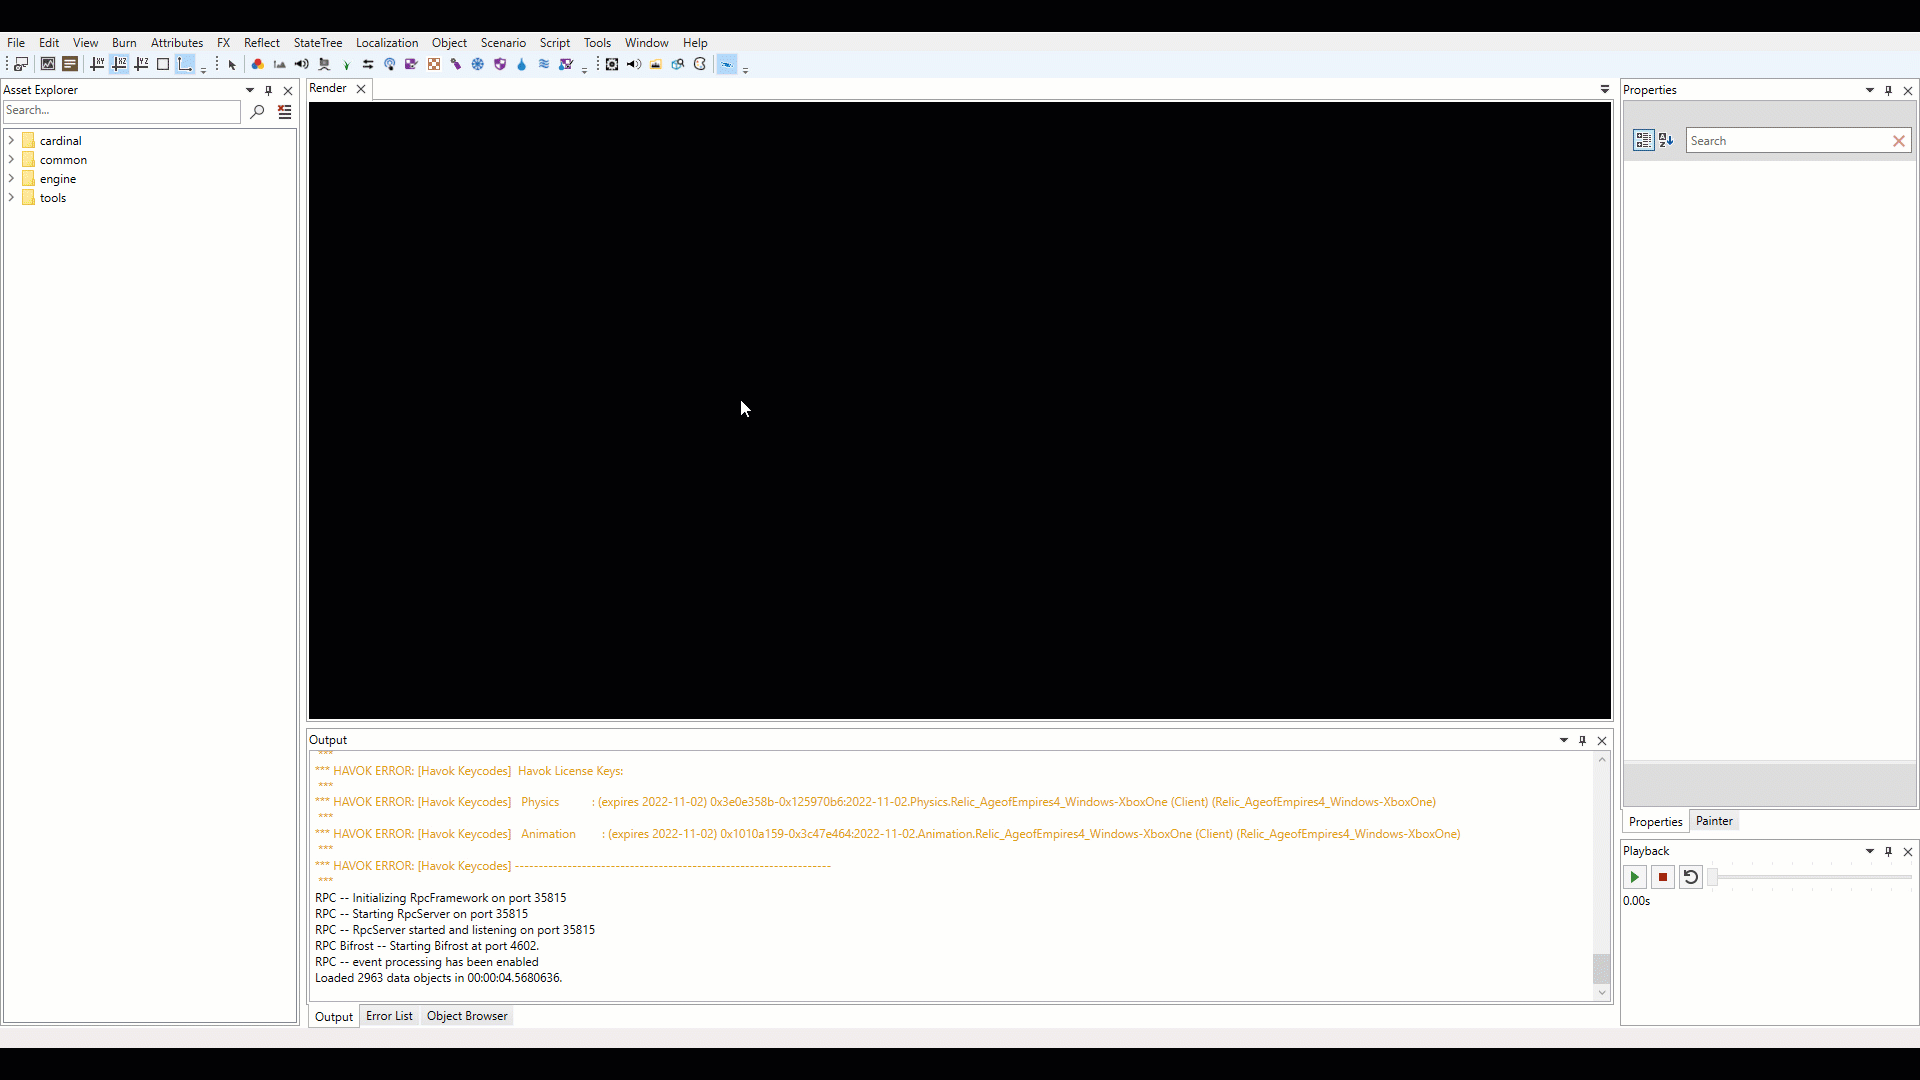
Task: Click the blue snowflake toolbar icon
Action: pyautogui.click(x=478, y=64)
